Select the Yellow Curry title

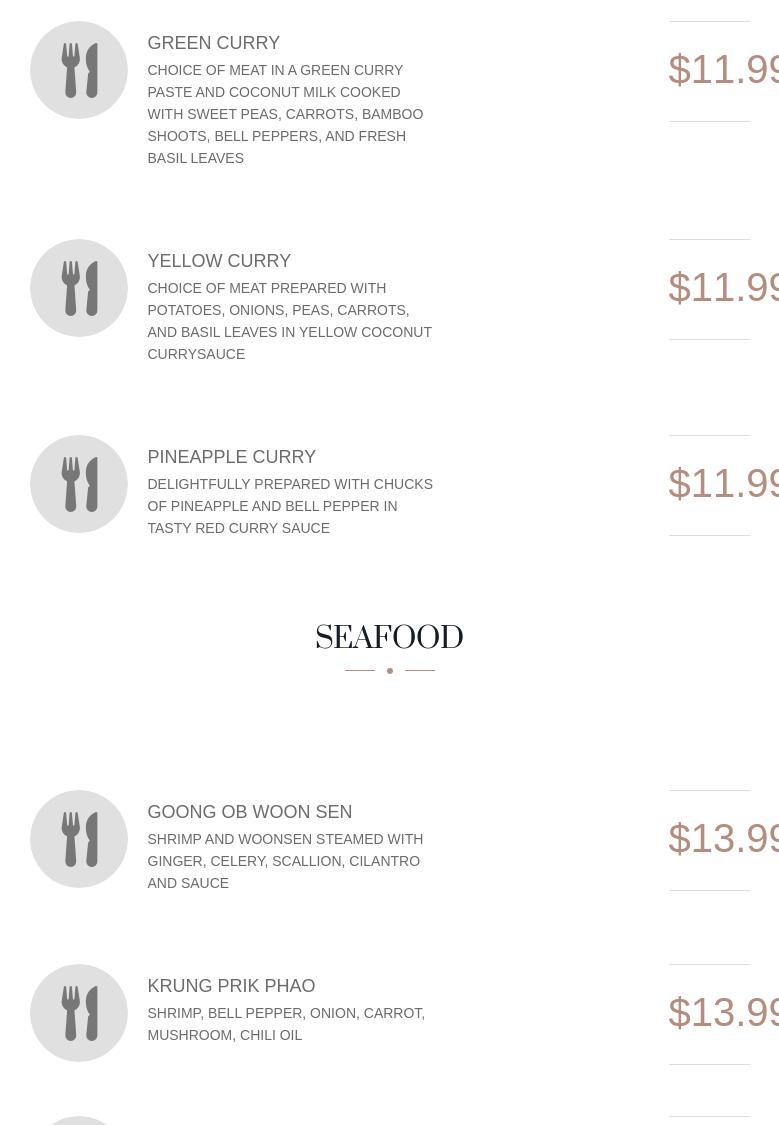(x=219, y=261)
